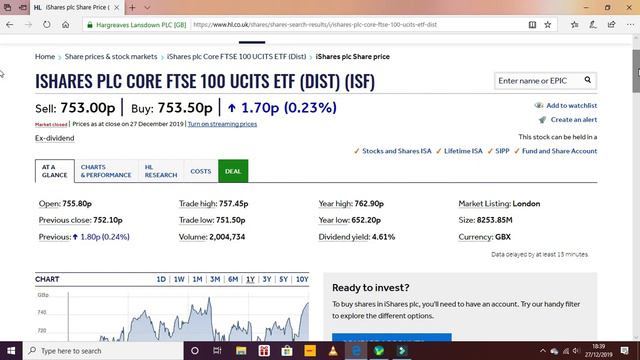The width and height of the screenshot is (640, 360).
Task: Open reading view book icon
Action: tap(532, 25)
